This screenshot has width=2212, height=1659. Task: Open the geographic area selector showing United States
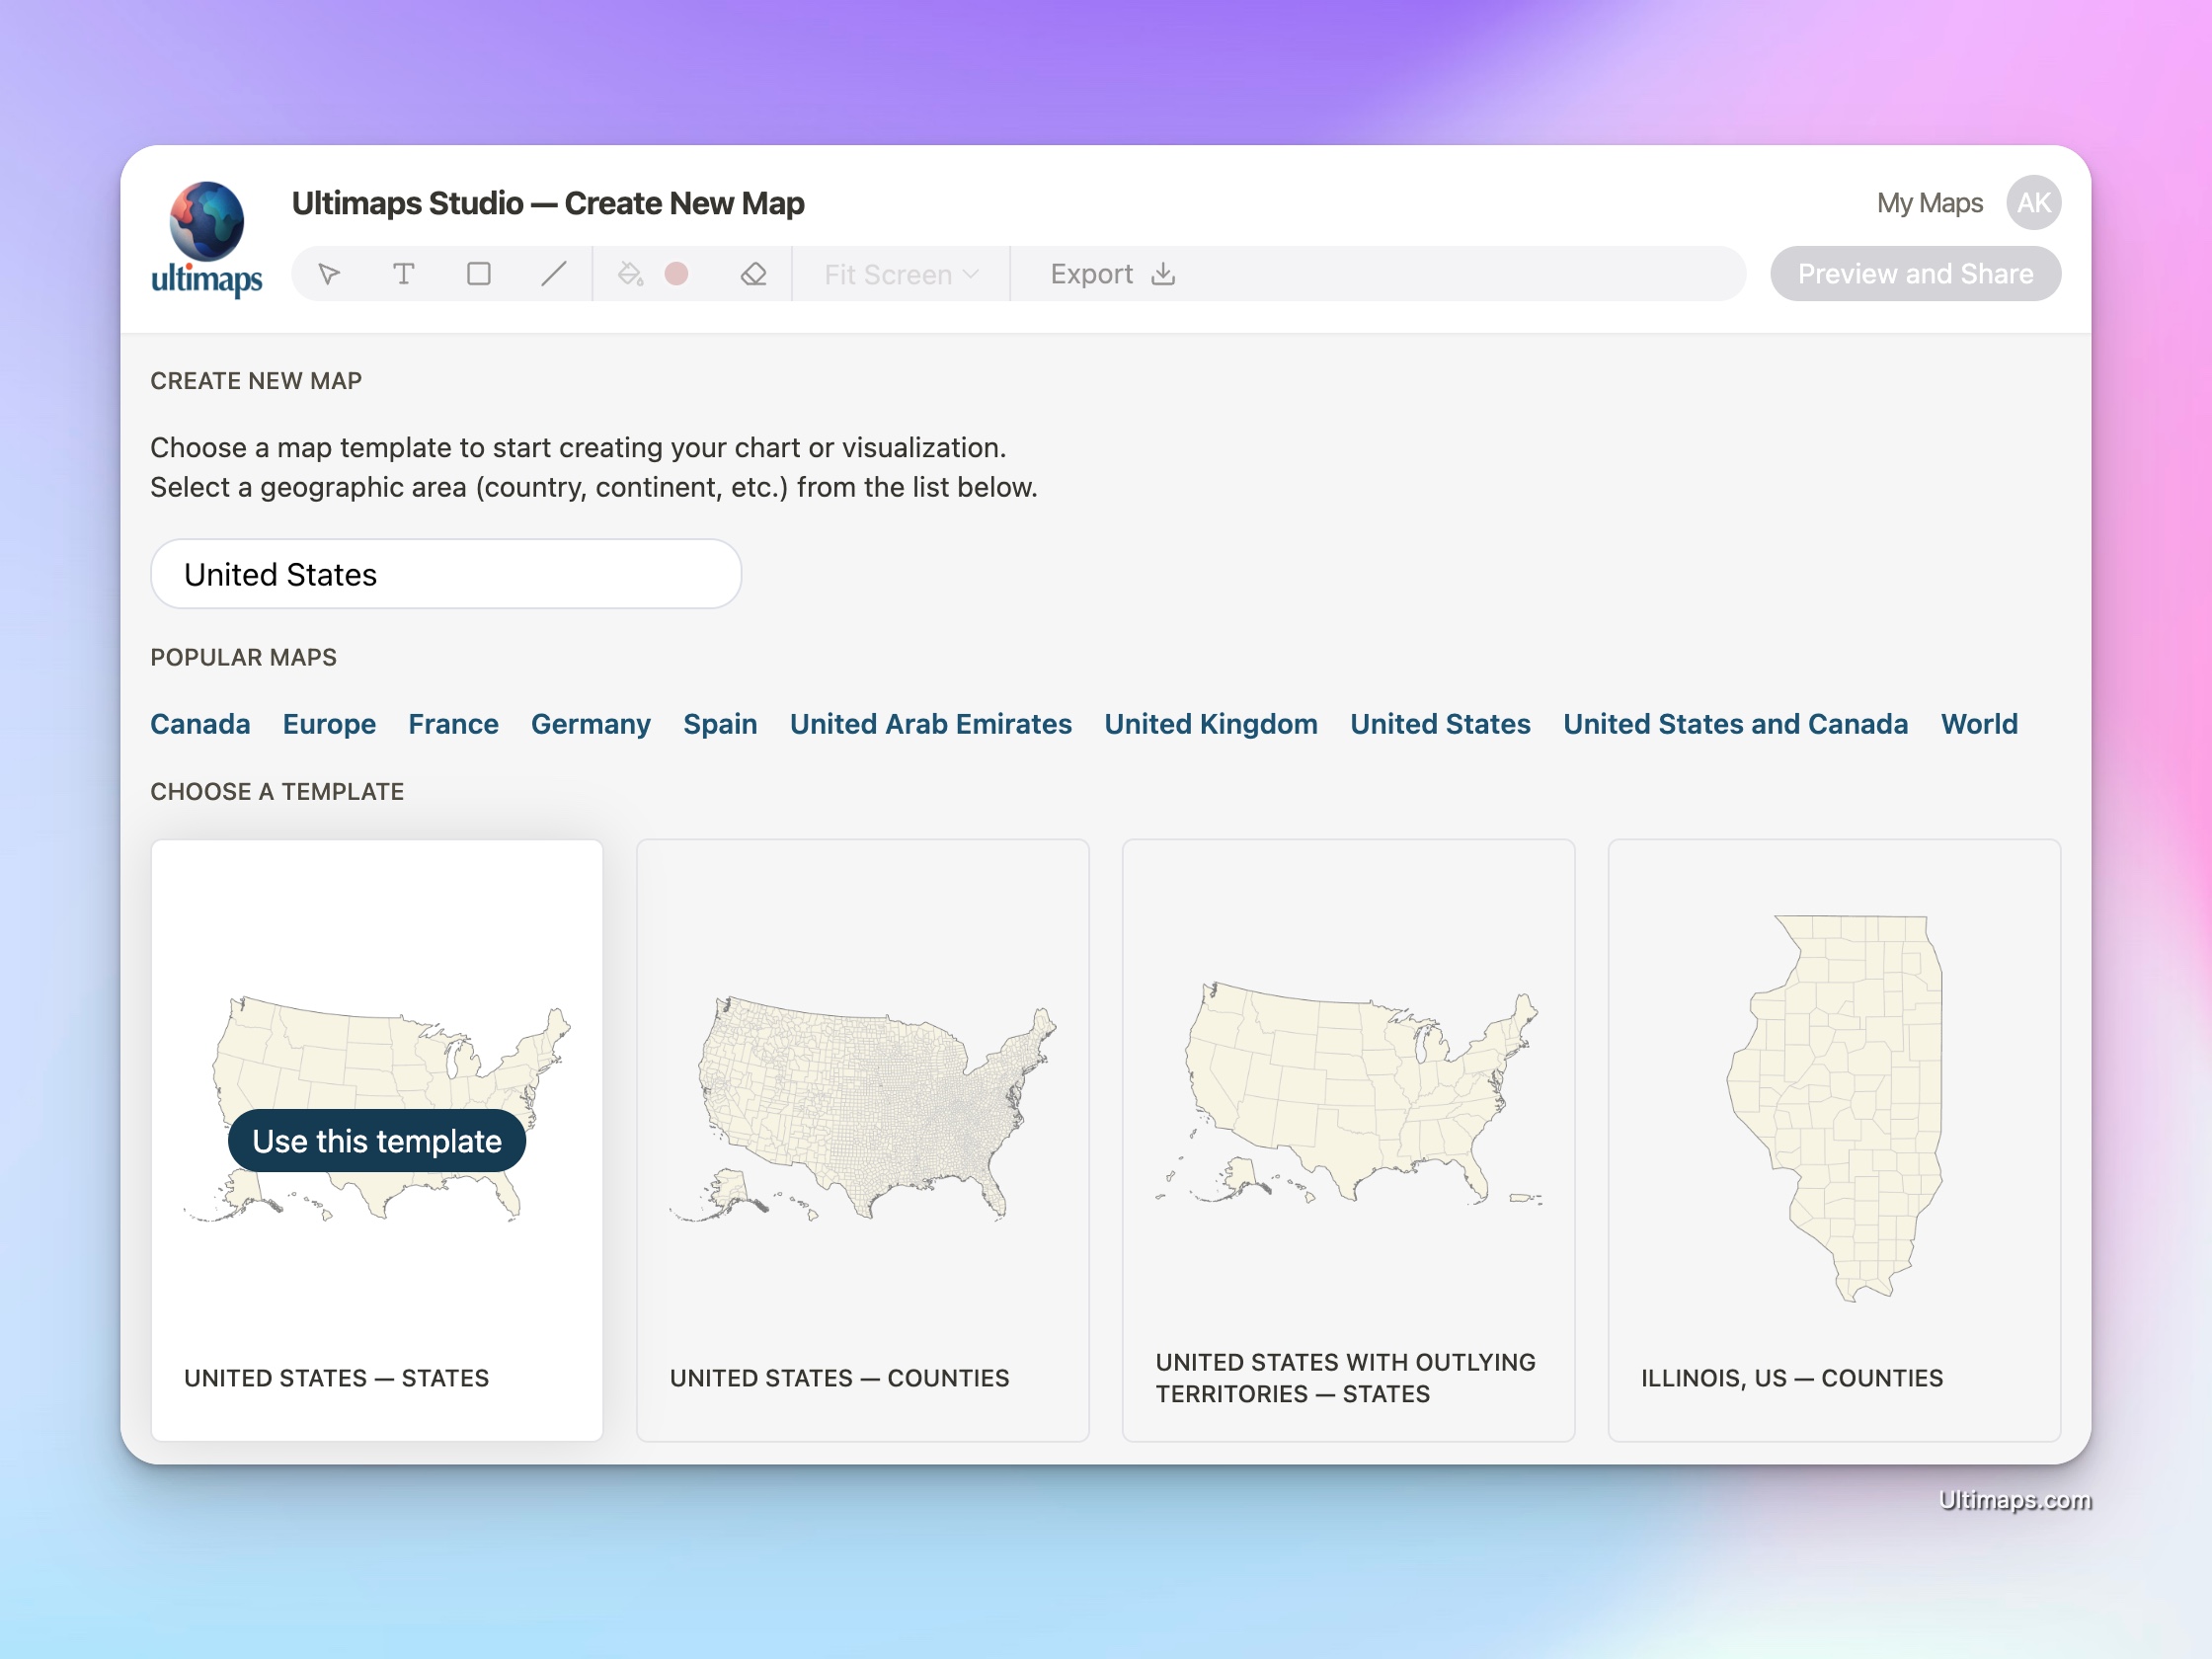[x=446, y=574]
